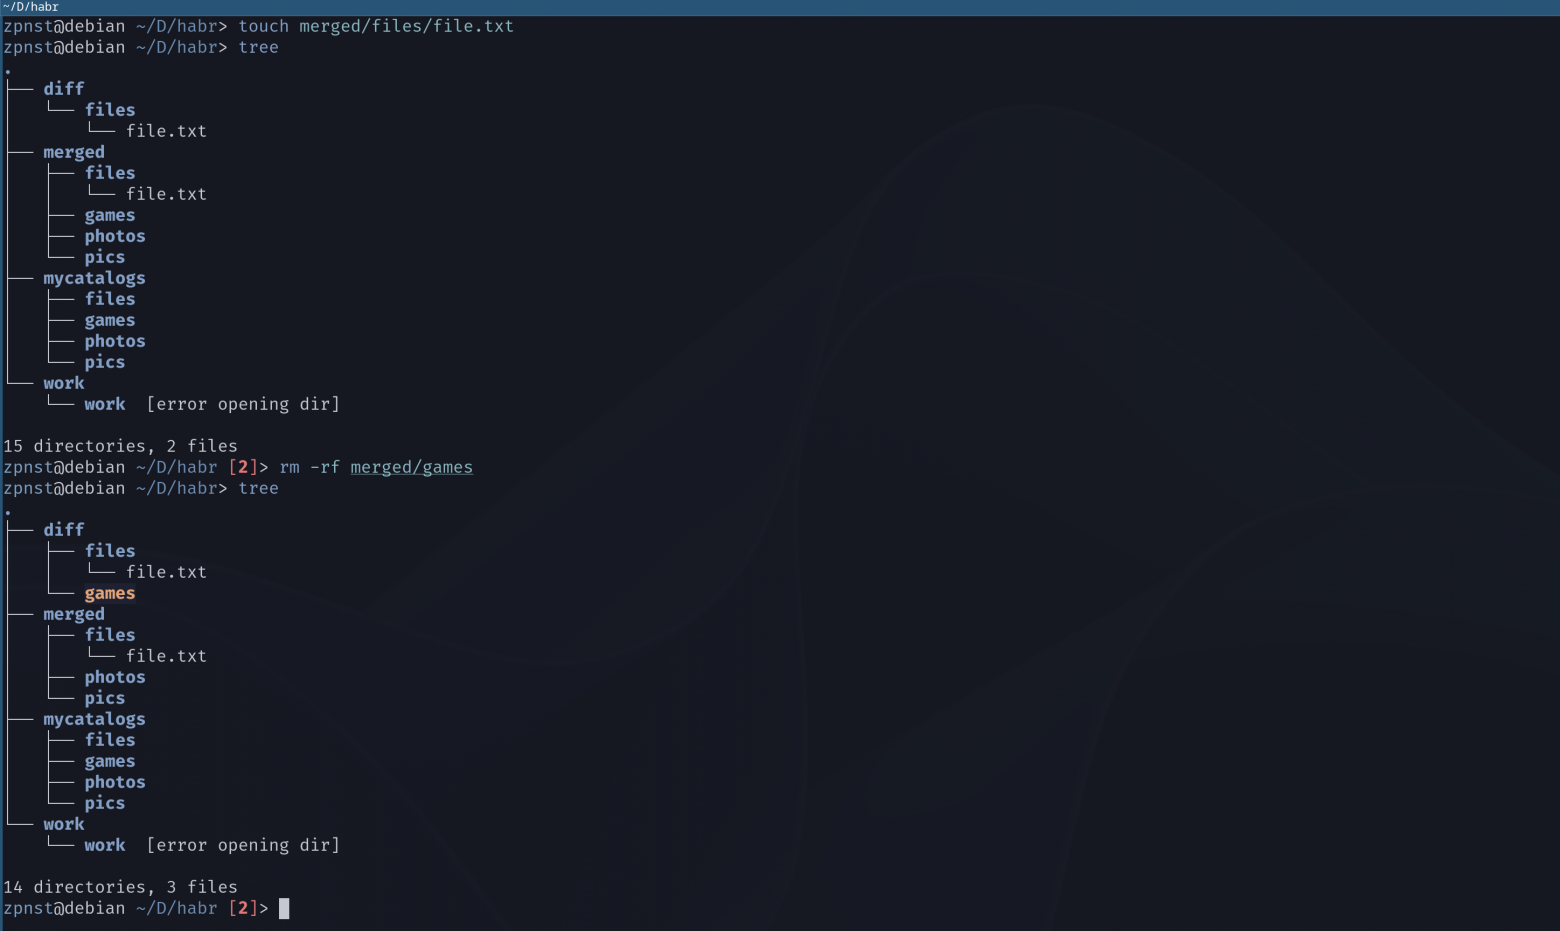
Task: Click the pics entry under mycatalogs
Action: tap(104, 802)
